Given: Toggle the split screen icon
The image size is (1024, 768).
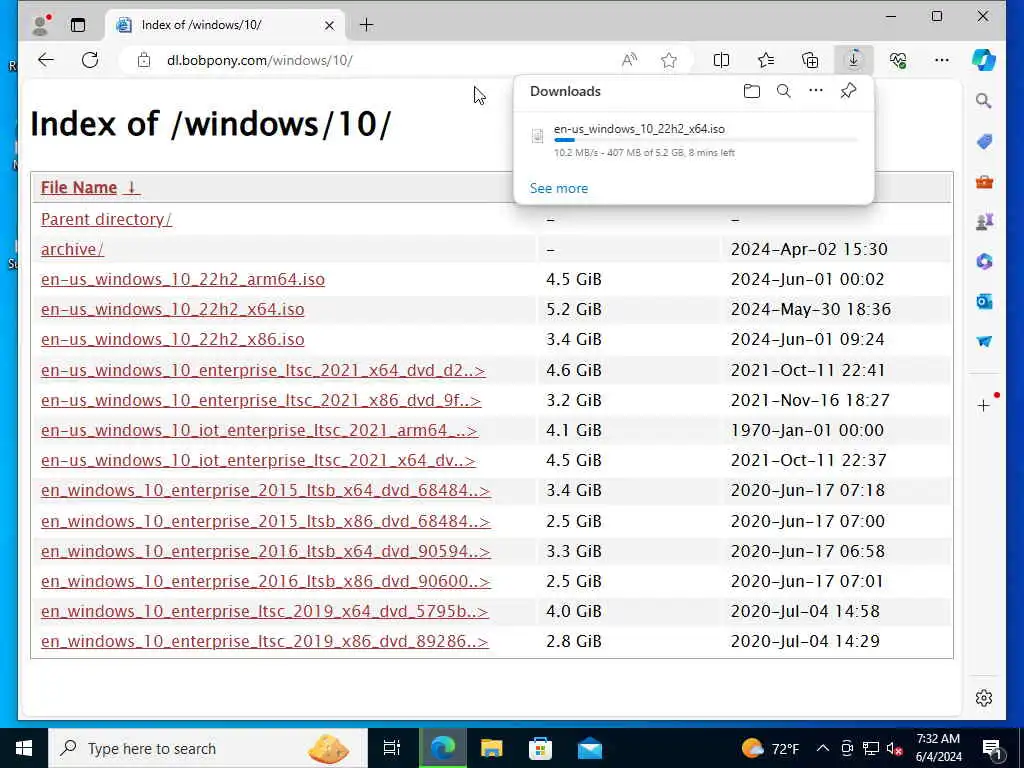Looking at the screenshot, I should point(721,60).
